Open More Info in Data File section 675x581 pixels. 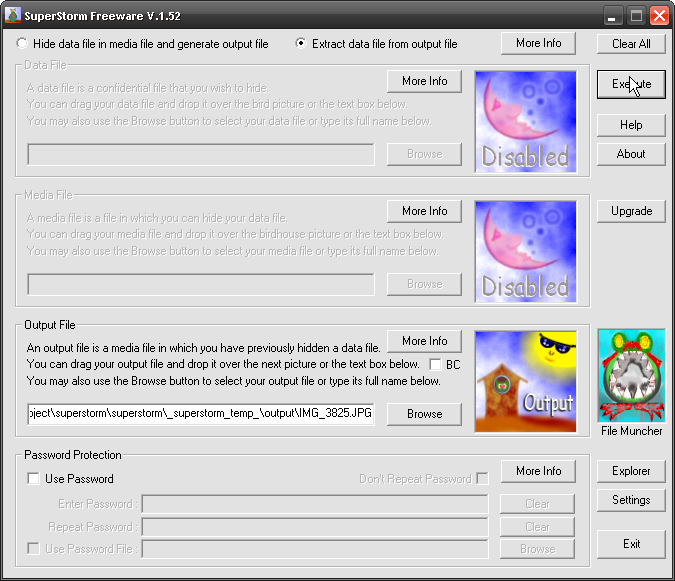pos(424,81)
